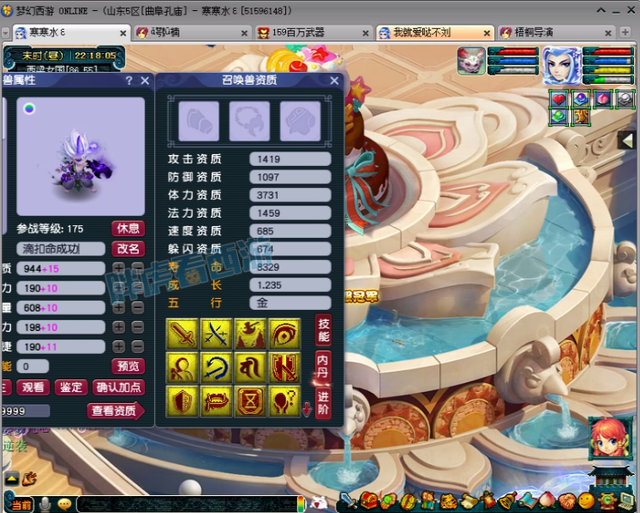Click the pet name field 滴扣命成功
Image resolution: width=640 pixels, height=513 pixels.
61,249
